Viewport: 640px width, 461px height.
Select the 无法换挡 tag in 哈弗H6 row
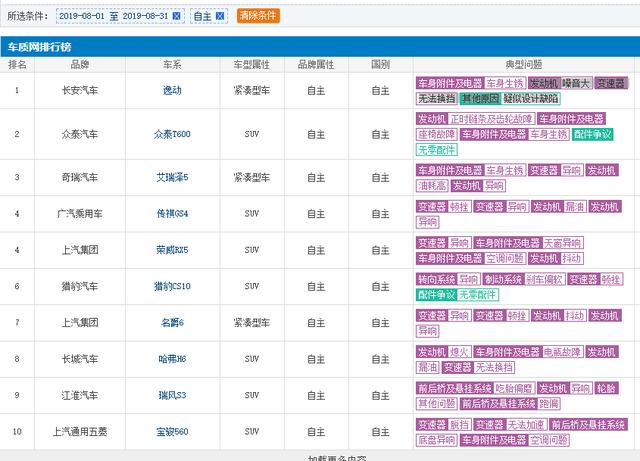[x=494, y=367]
